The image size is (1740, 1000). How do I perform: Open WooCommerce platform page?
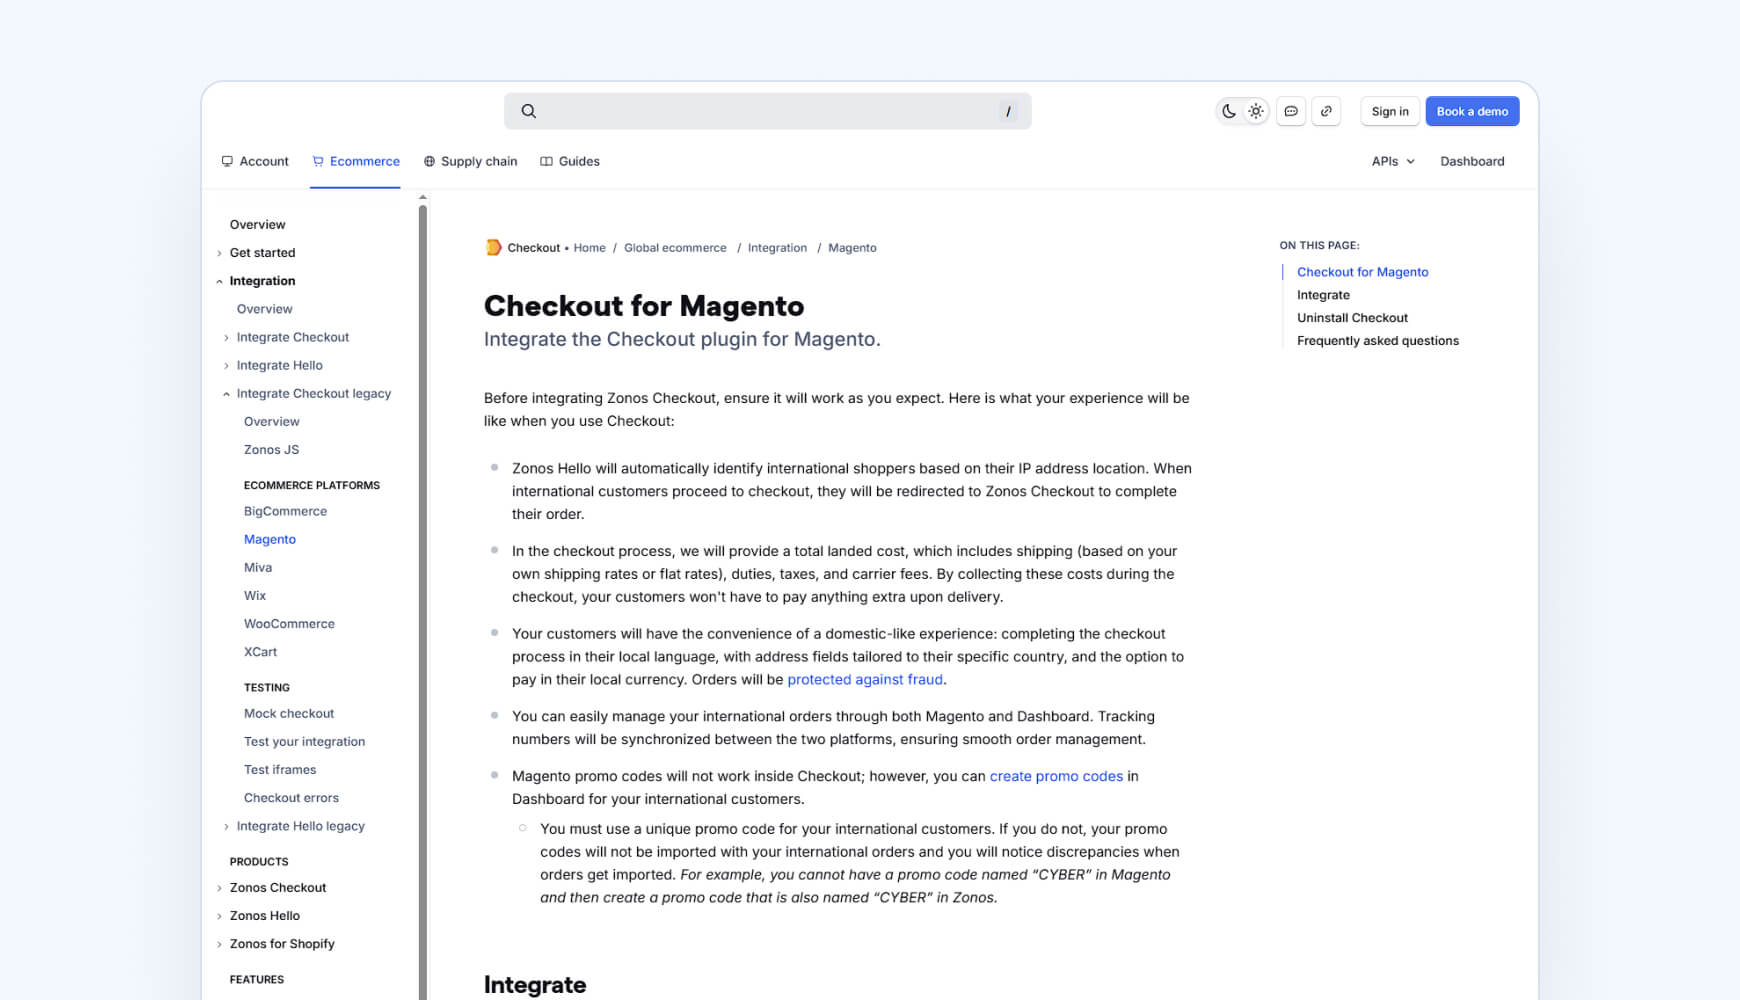(x=289, y=623)
